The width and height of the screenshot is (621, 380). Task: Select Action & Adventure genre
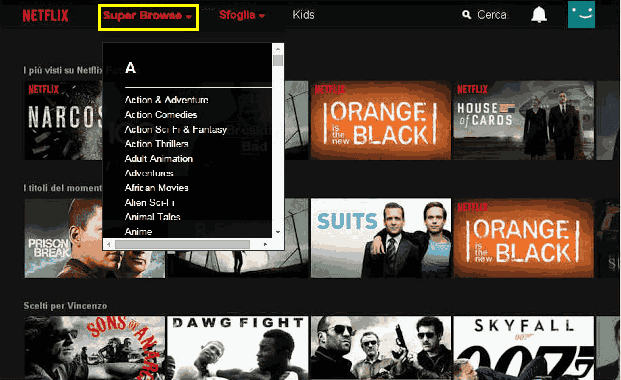166,100
